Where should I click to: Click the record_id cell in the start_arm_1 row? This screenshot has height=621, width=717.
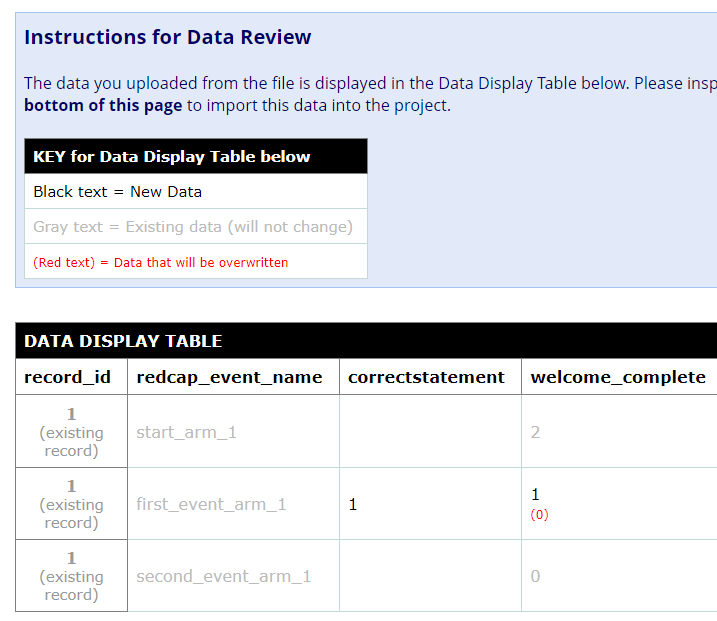click(71, 432)
